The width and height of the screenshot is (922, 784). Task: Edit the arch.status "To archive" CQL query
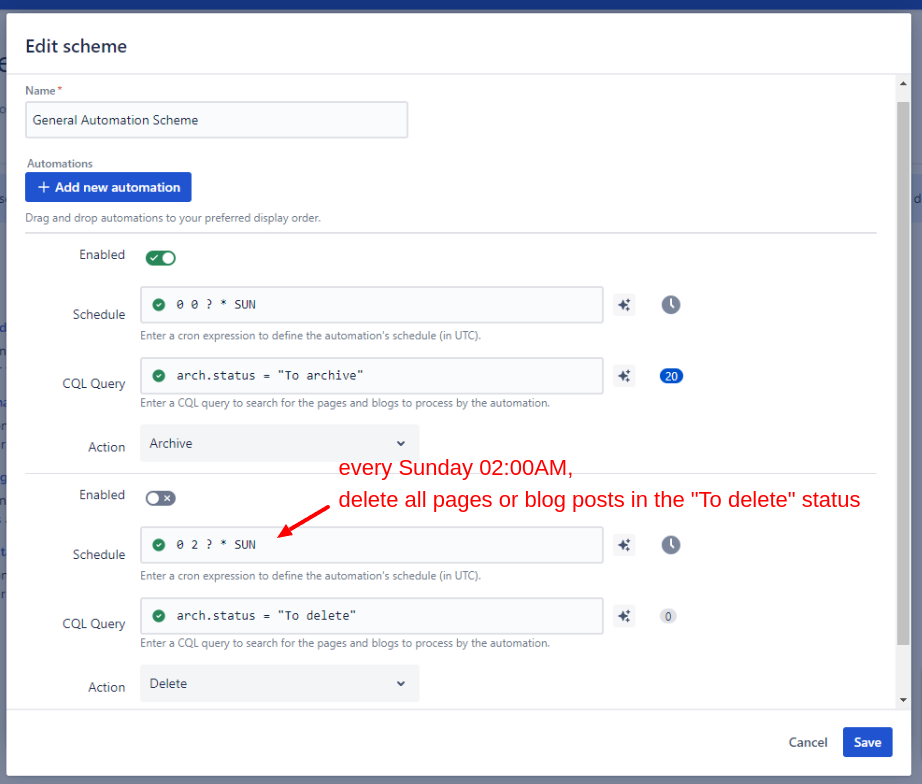pos(372,376)
